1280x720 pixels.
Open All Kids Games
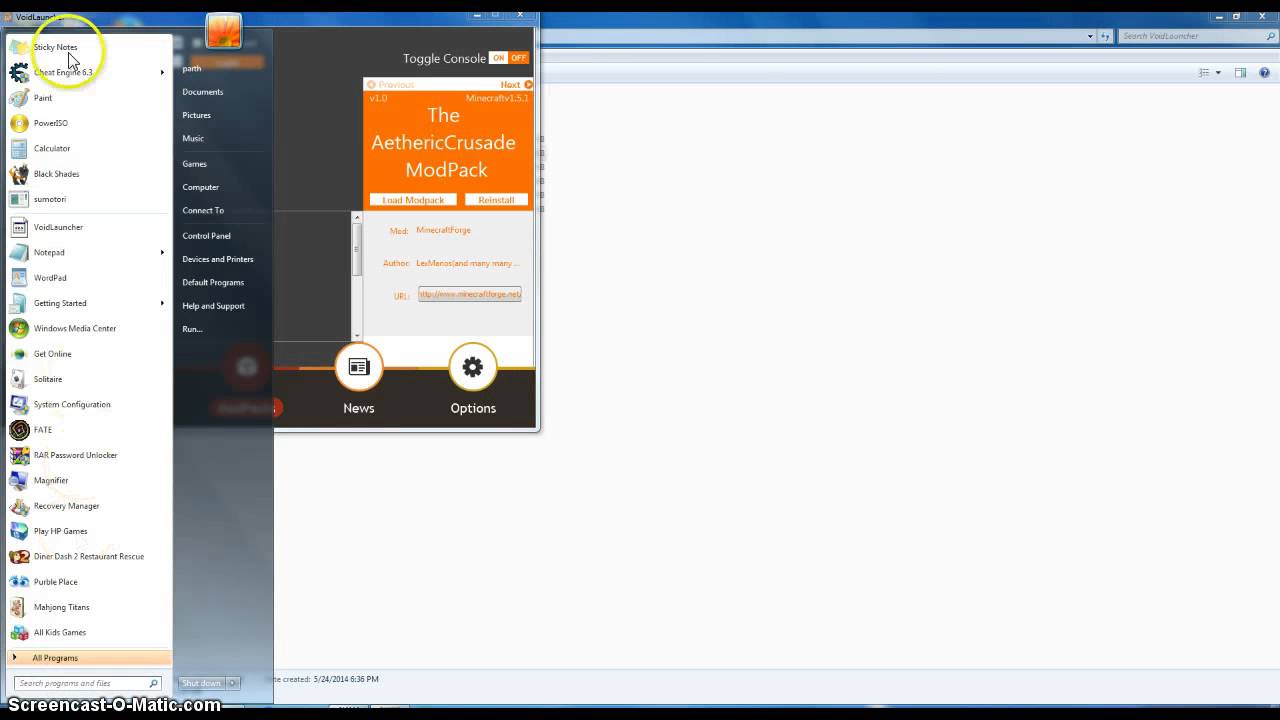point(88,632)
